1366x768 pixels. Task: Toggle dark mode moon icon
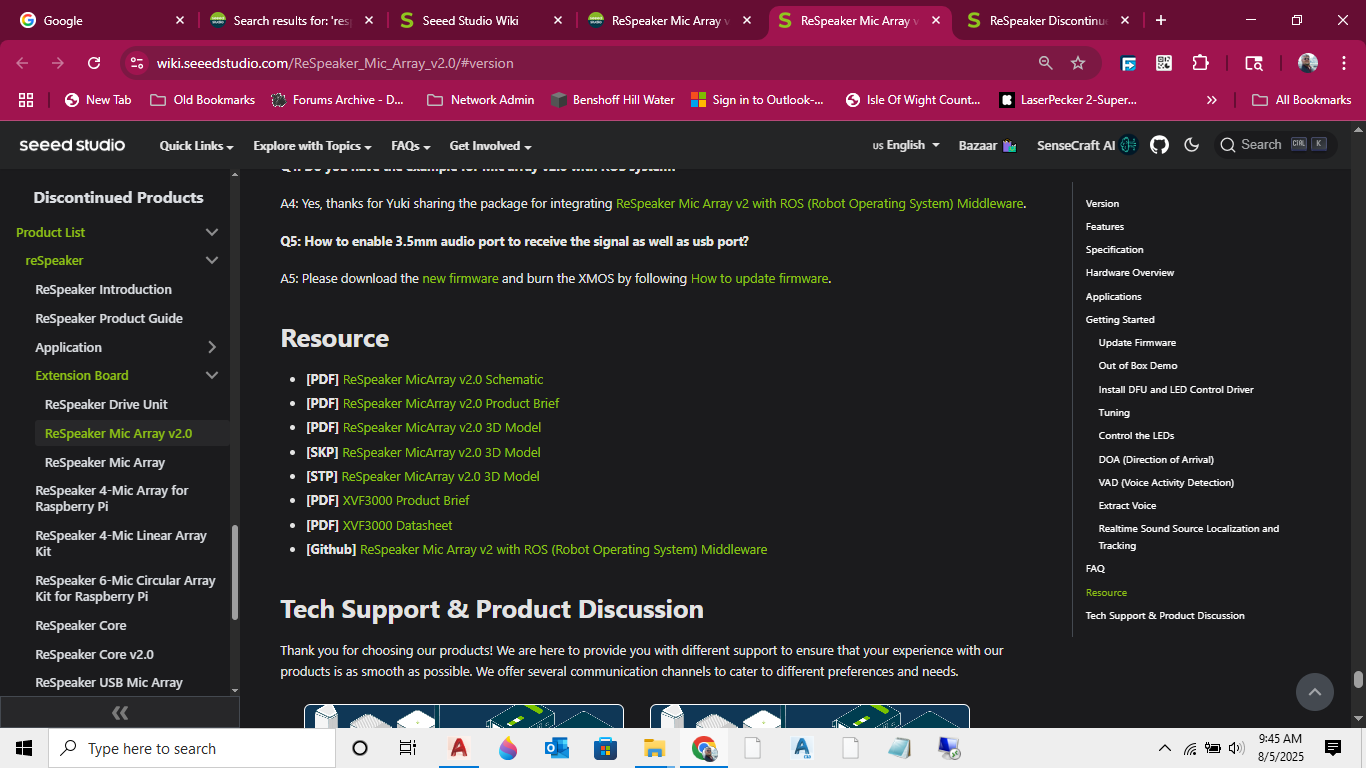pos(1191,145)
